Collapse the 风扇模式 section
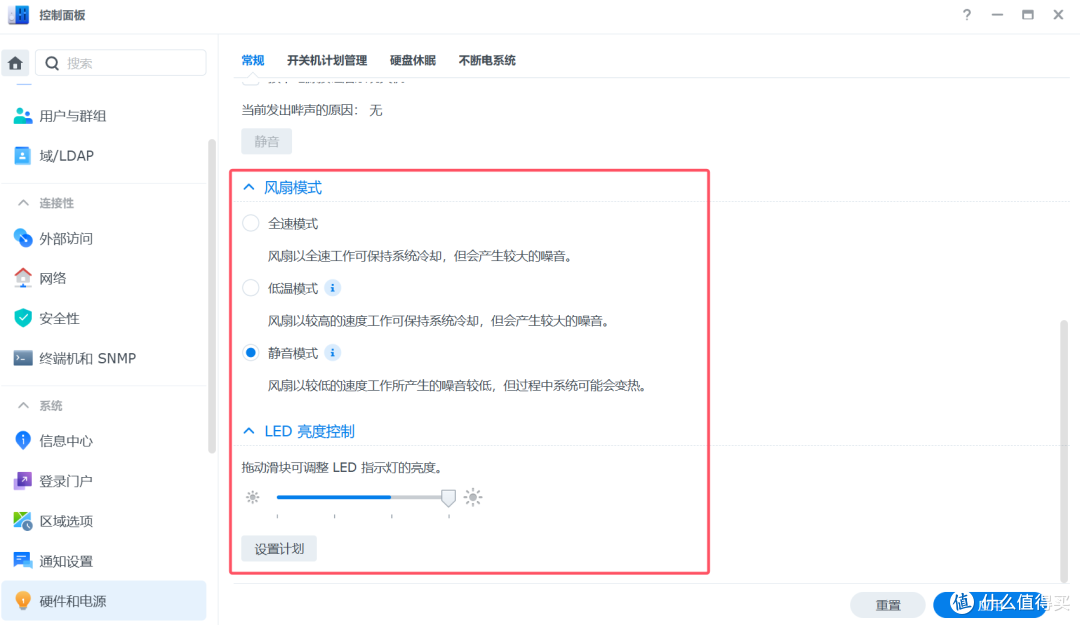 (249, 186)
